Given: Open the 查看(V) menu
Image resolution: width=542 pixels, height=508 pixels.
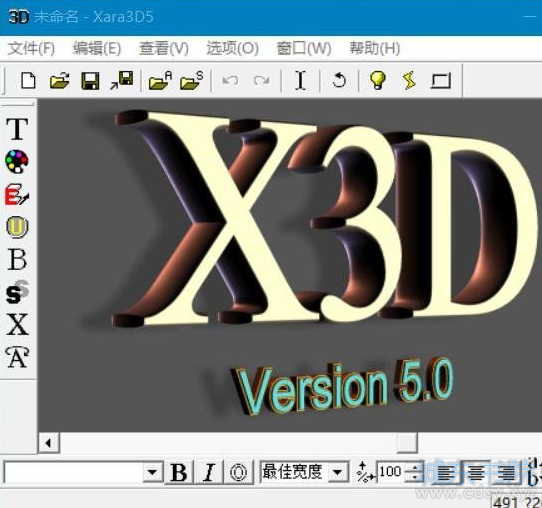Looking at the screenshot, I should (164, 48).
